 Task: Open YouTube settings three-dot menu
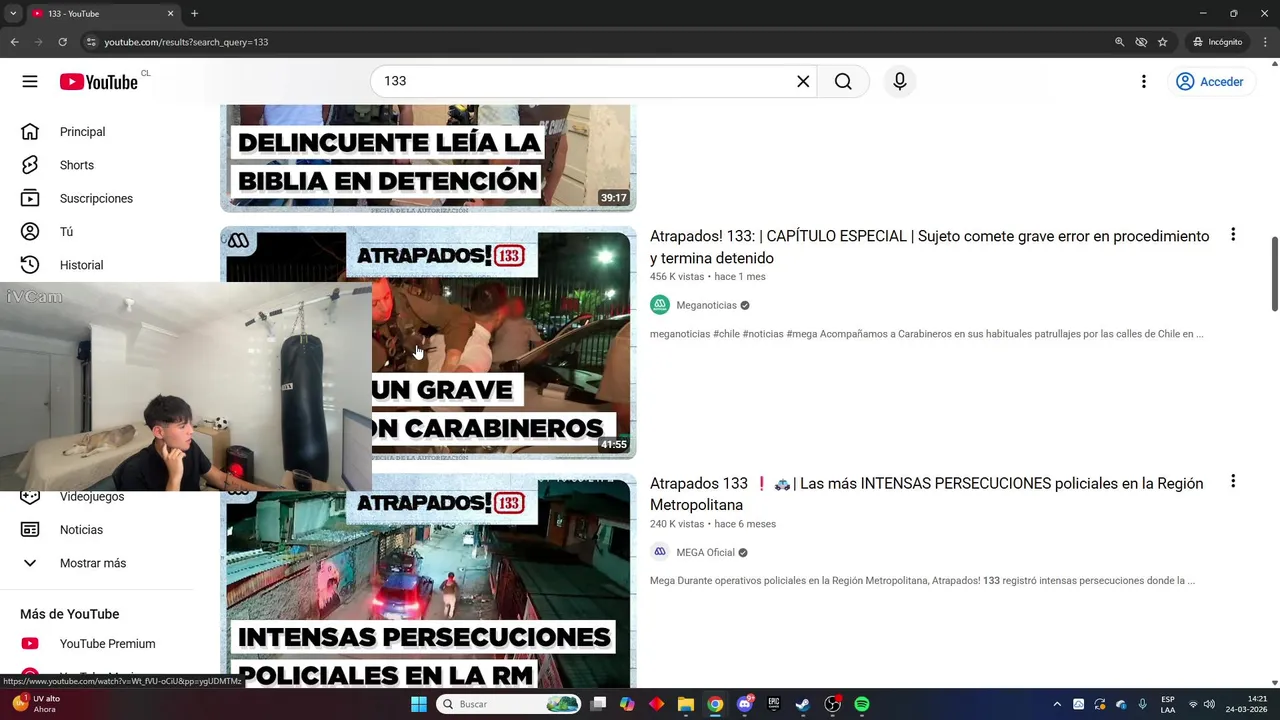click(x=1144, y=82)
